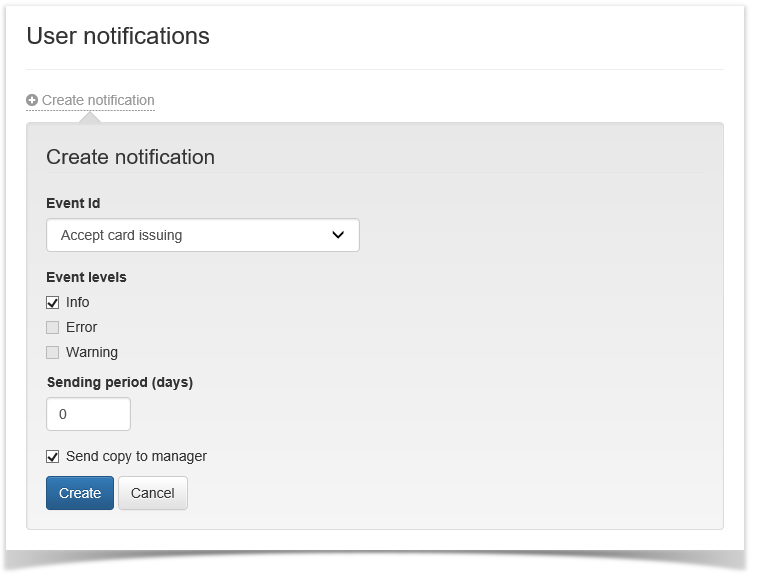Screen dimensions: 758x579
Task: Click the plus icon beside Create notification
Action: coord(32,100)
